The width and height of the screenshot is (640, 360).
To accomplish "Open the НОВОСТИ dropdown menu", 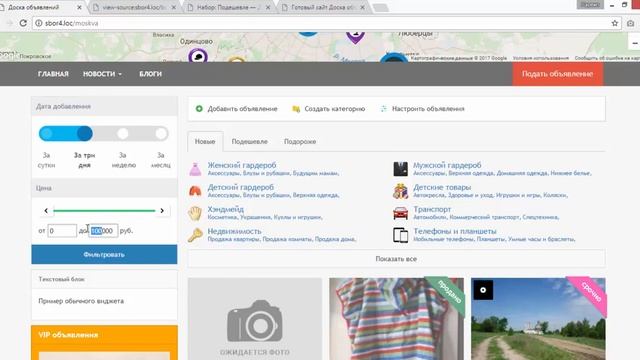I will tap(102, 74).
